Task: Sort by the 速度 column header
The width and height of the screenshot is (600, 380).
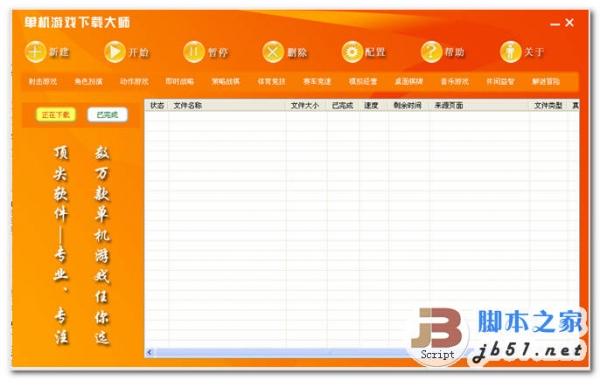Action: pyautogui.click(x=374, y=105)
